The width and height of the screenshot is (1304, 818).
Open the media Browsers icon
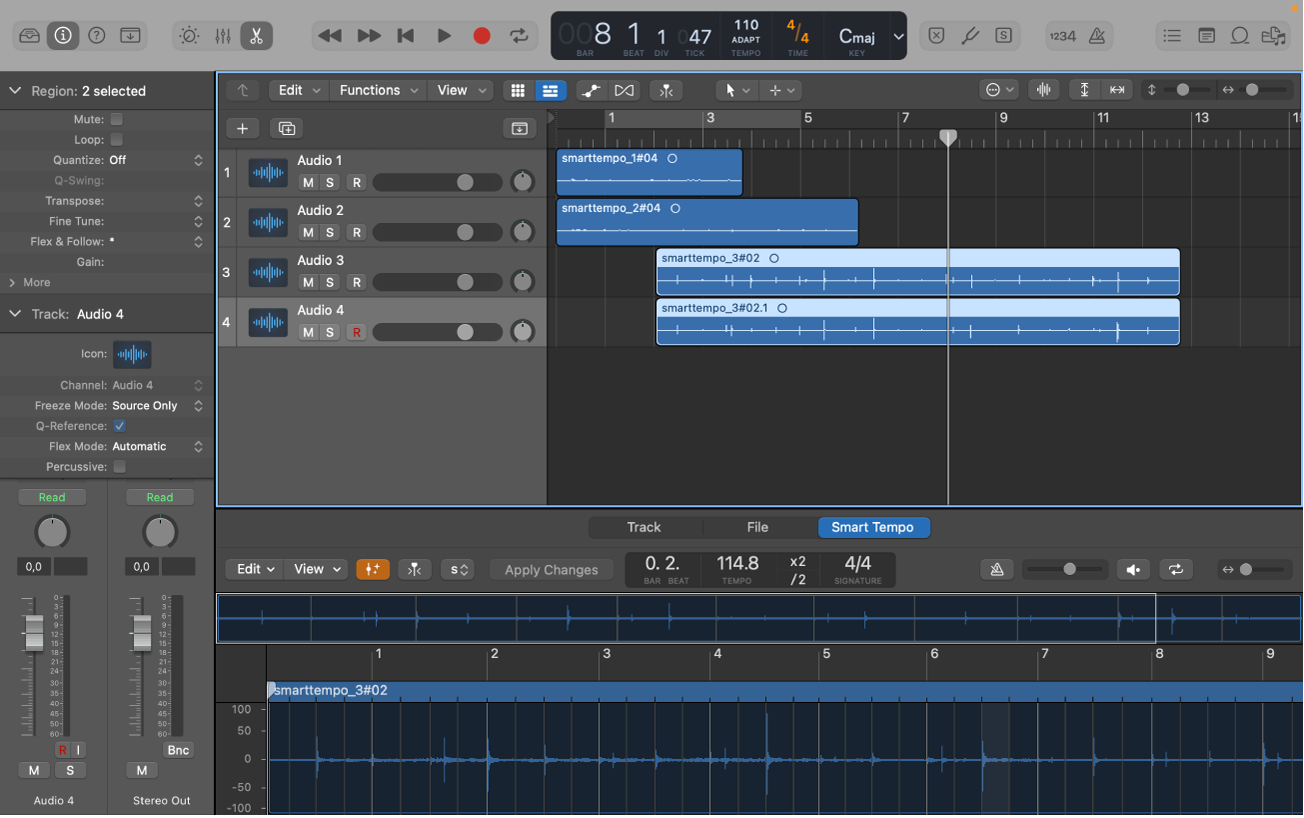coord(1273,36)
